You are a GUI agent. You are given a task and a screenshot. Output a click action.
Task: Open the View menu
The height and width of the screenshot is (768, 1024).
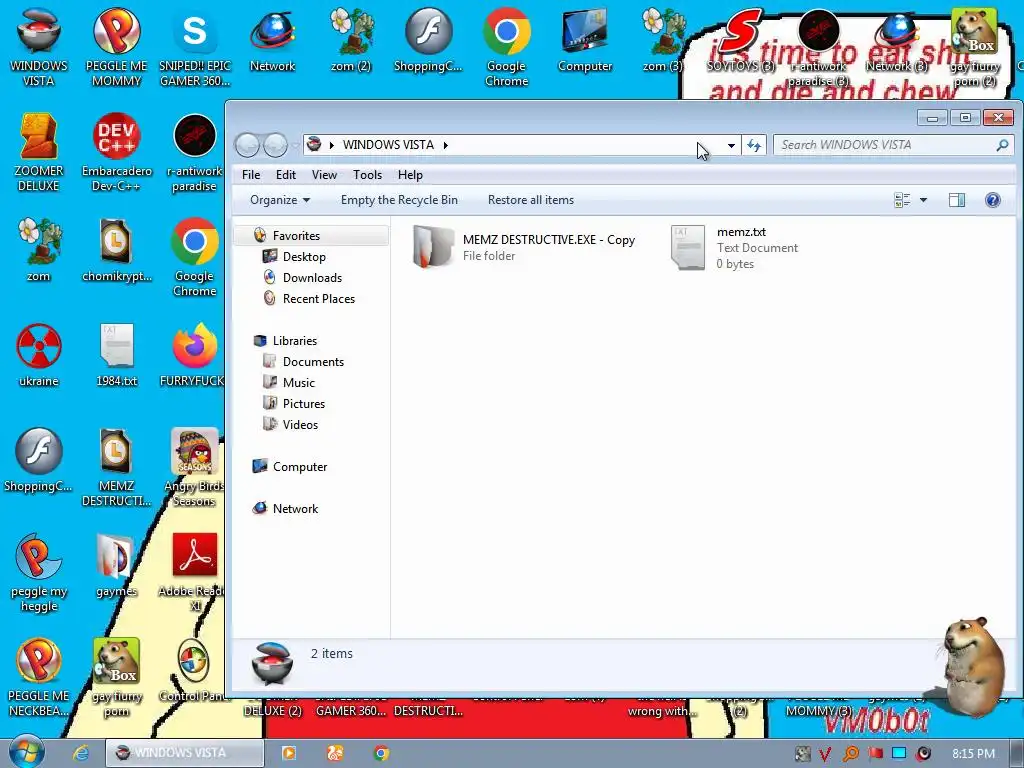[324, 174]
